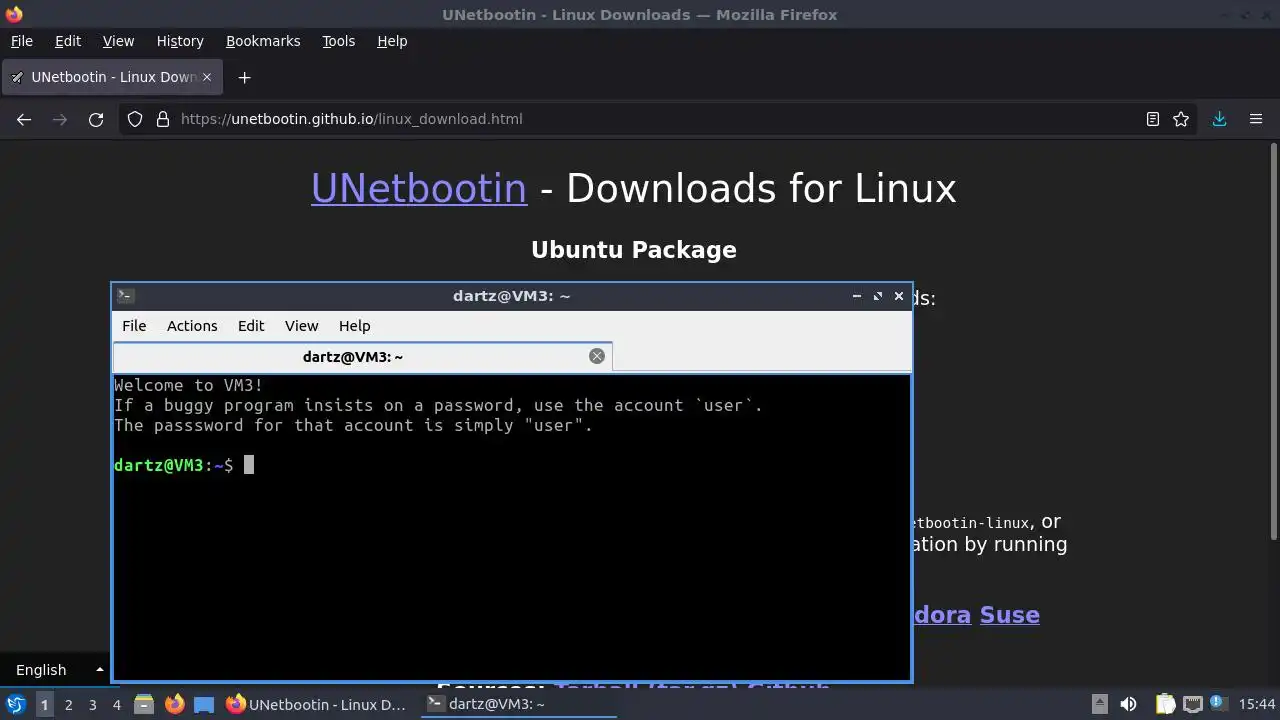The height and width of the screenshot is (720, 1280).
Task: Go back with Firefox back arrow
Action: pos(24,119)
